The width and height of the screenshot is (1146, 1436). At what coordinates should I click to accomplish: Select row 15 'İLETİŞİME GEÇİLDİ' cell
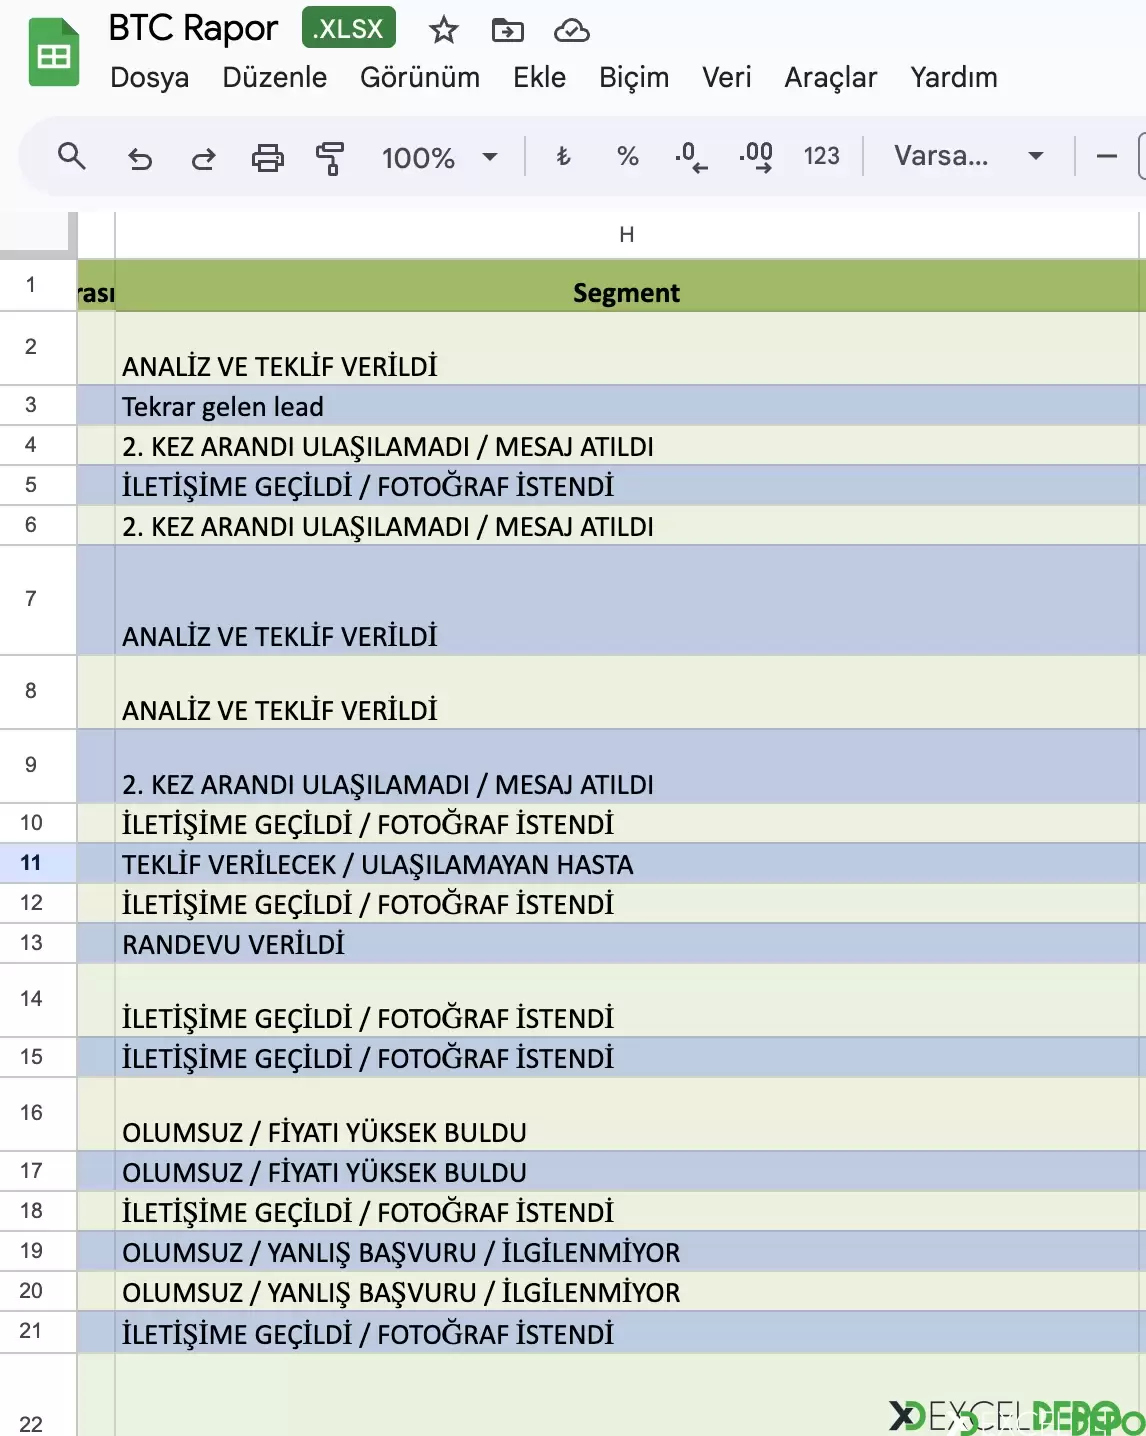(x=627, y=1058)
